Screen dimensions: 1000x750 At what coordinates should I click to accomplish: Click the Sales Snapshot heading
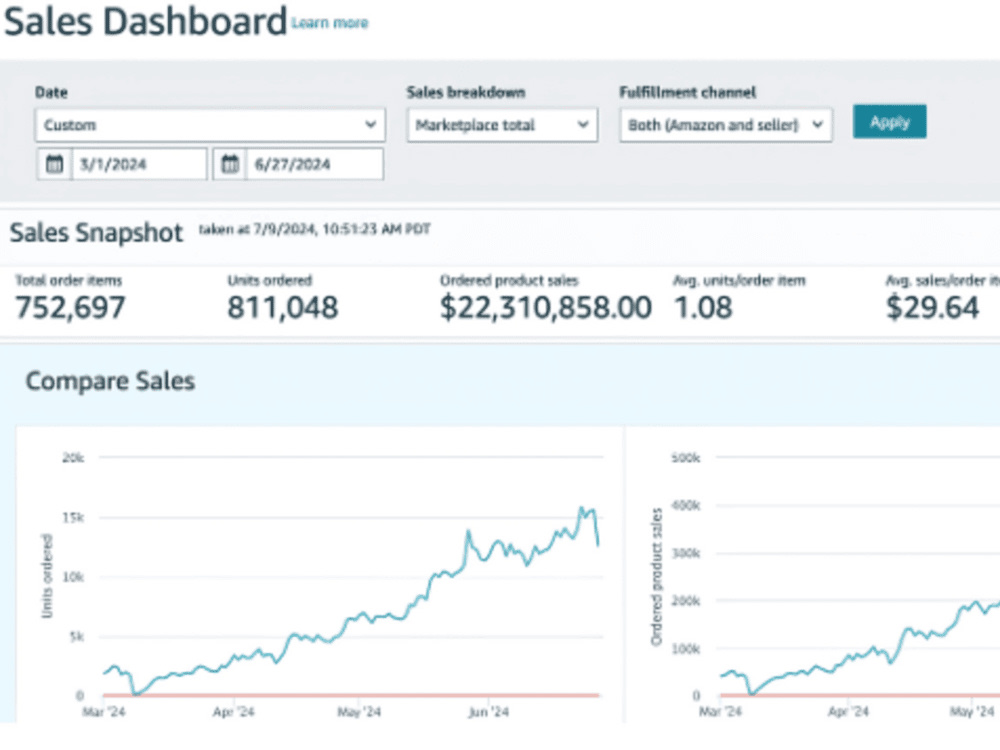pos(96,232)
